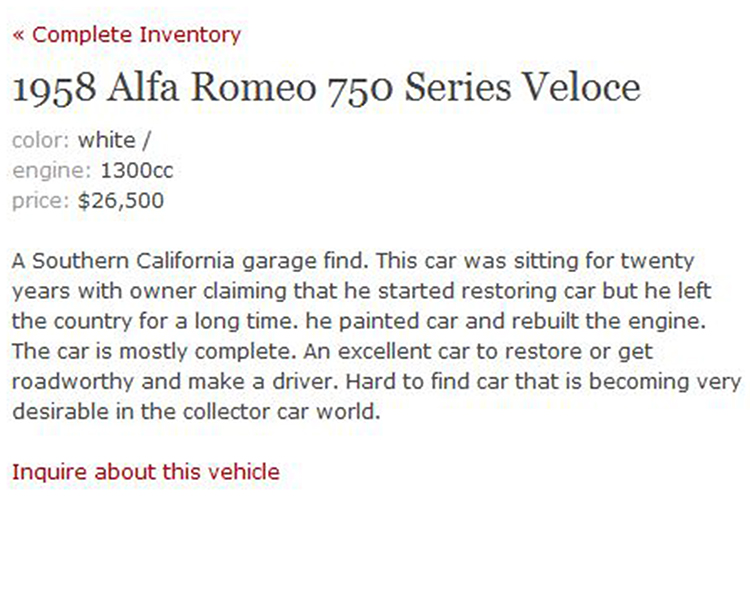Click the word roadworthy in the description
Screen dimensions: 750x600
pyautogui.click(x=73, y=382)
